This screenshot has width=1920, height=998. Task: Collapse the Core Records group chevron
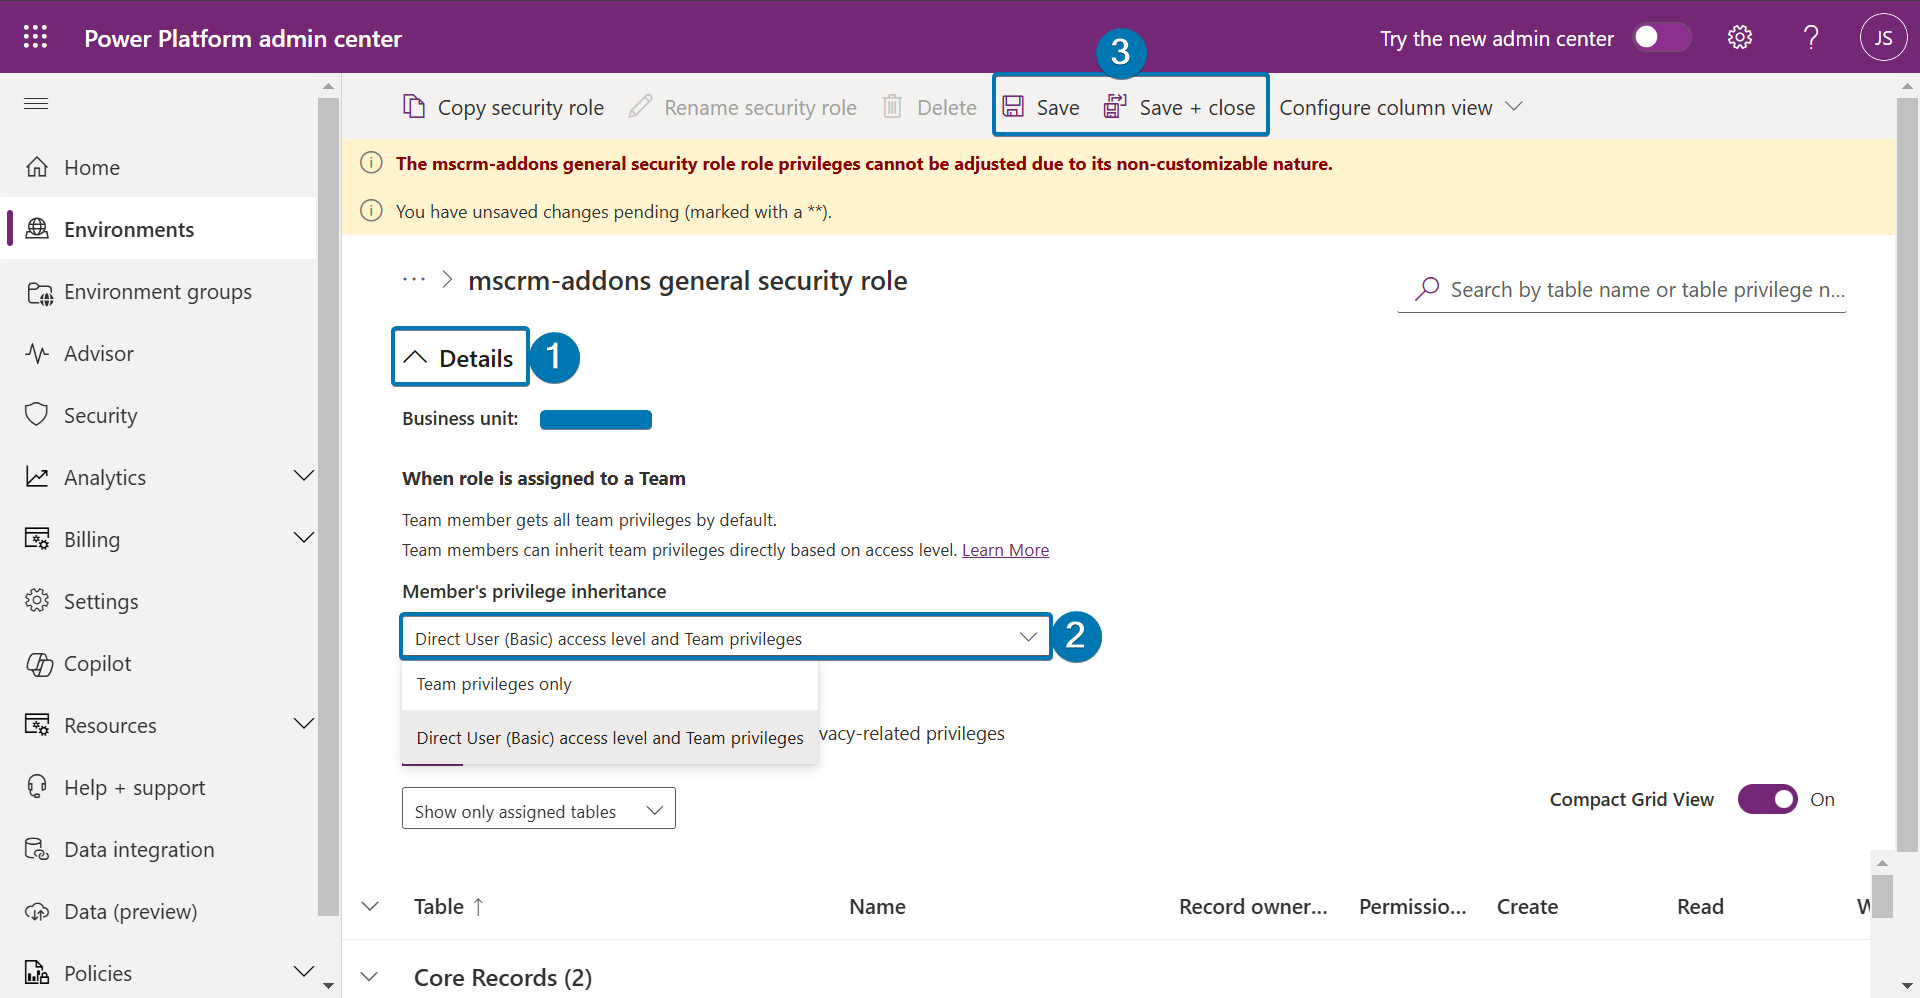click(x=370, y=977)
